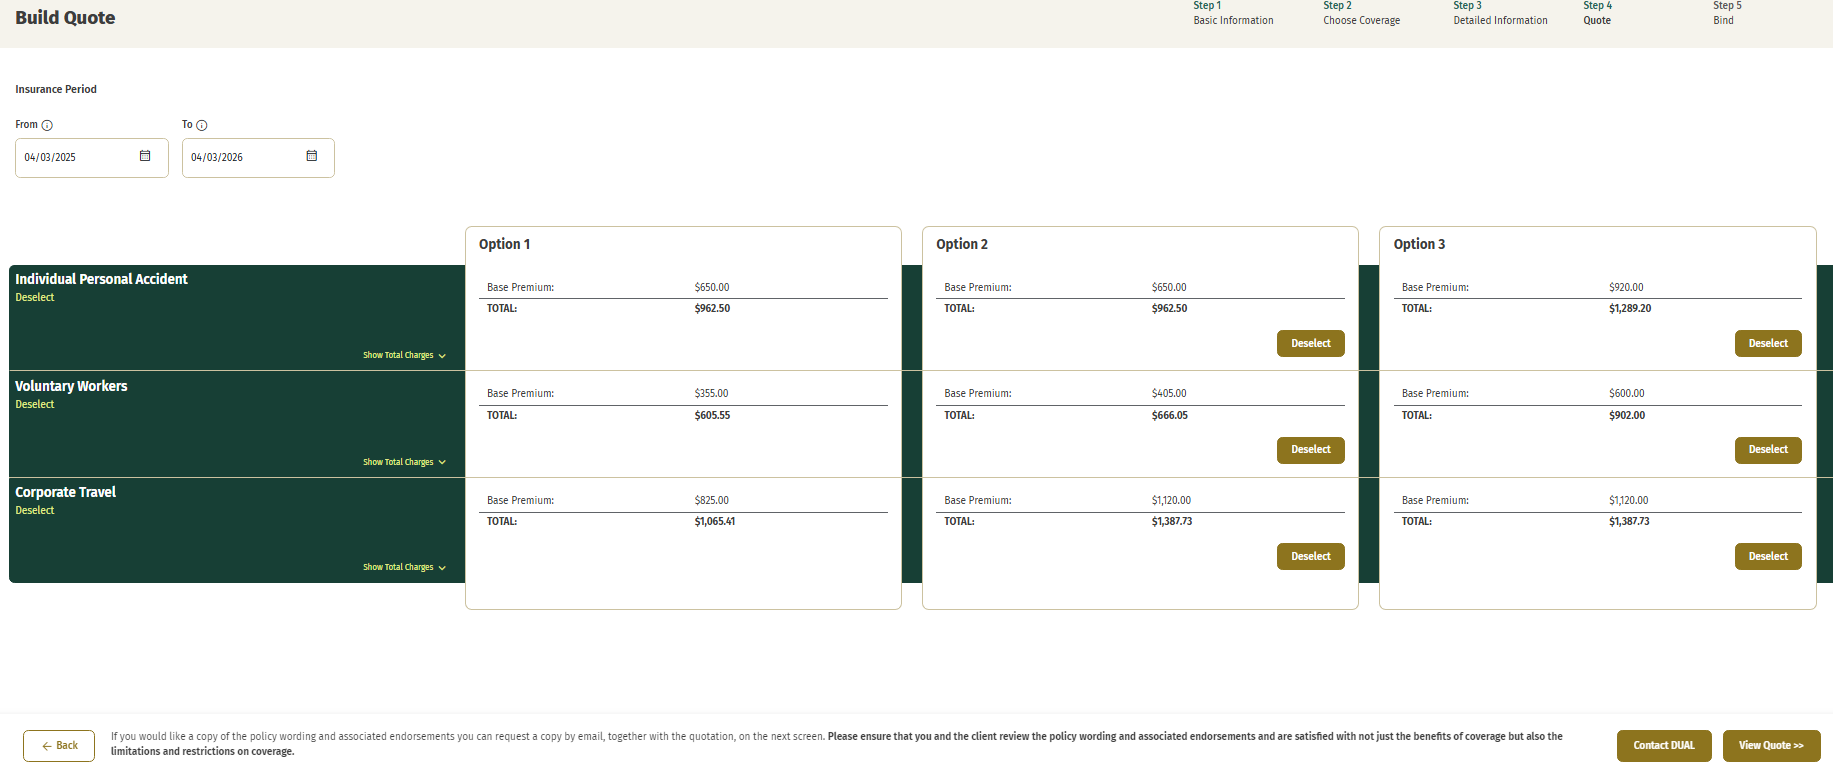Screen dimensions: 1833x769
Task: Expand Show Total Charges for Corporate Travel
Action: coord(404,567)
